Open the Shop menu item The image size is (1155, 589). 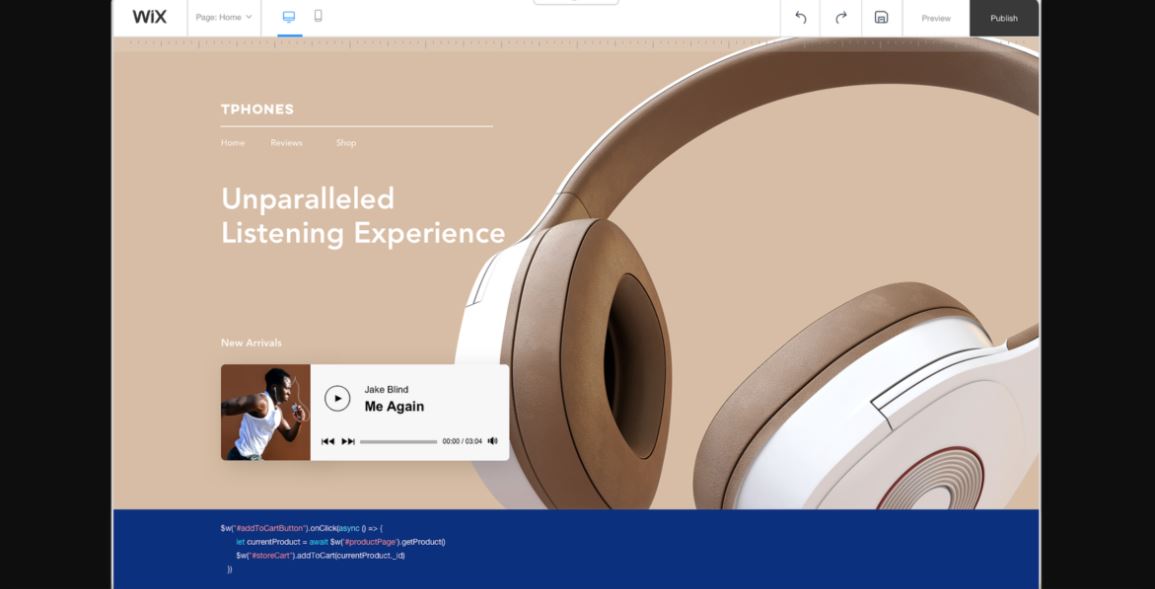pyautogui.click(x=346, y=143)
